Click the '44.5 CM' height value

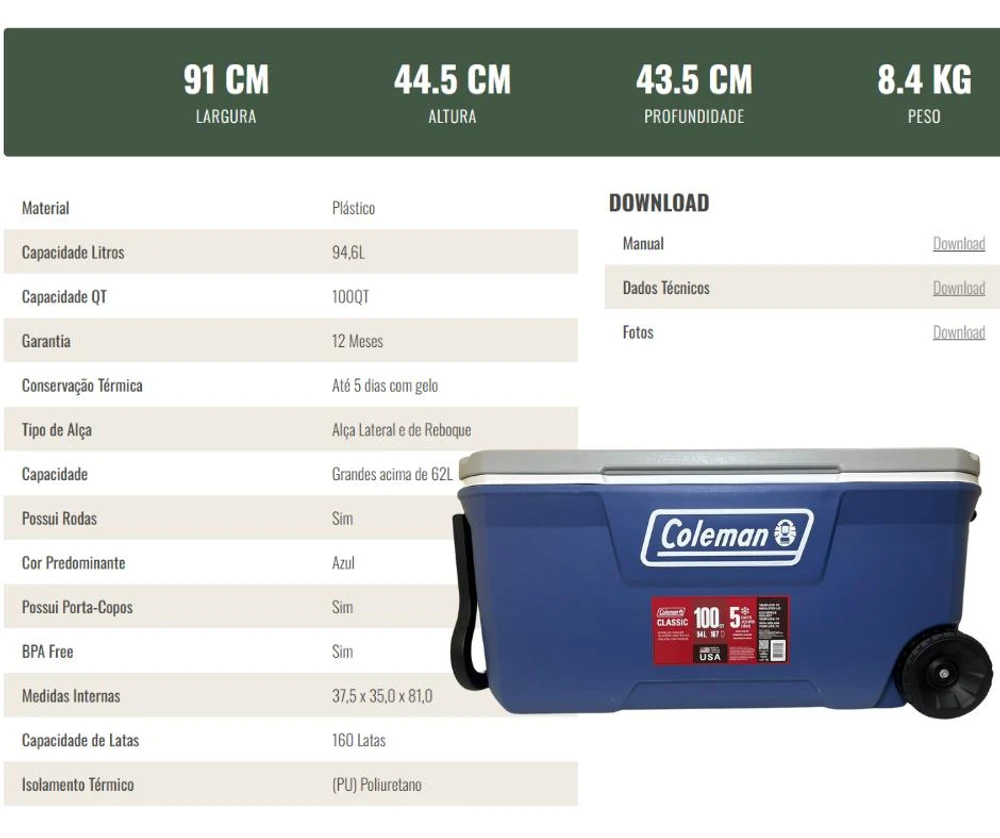point(452,80)
